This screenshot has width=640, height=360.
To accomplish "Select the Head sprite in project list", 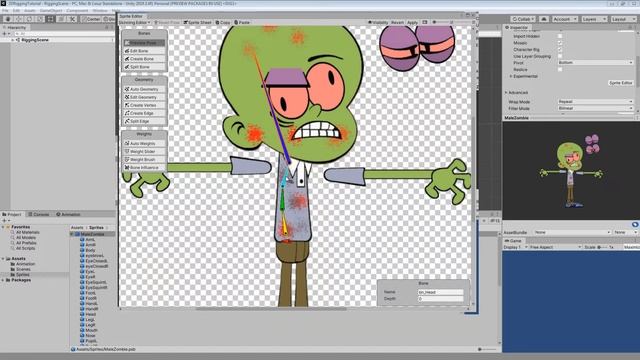I will point(90,314).
